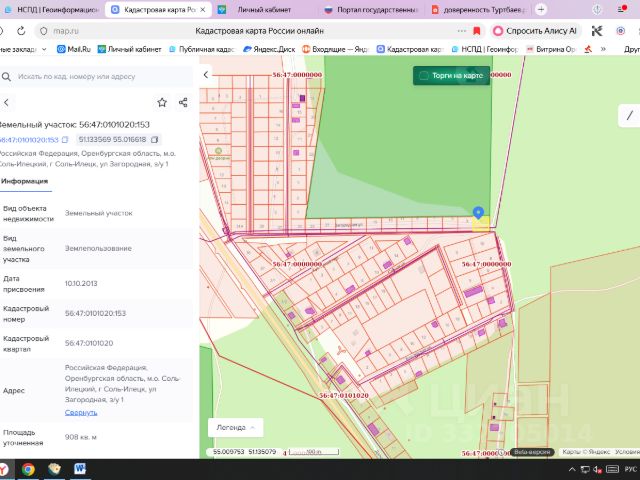Click the area value 908 кв. м
The height and width of the screenshot is (480, 640).
[x=80, y=437]
